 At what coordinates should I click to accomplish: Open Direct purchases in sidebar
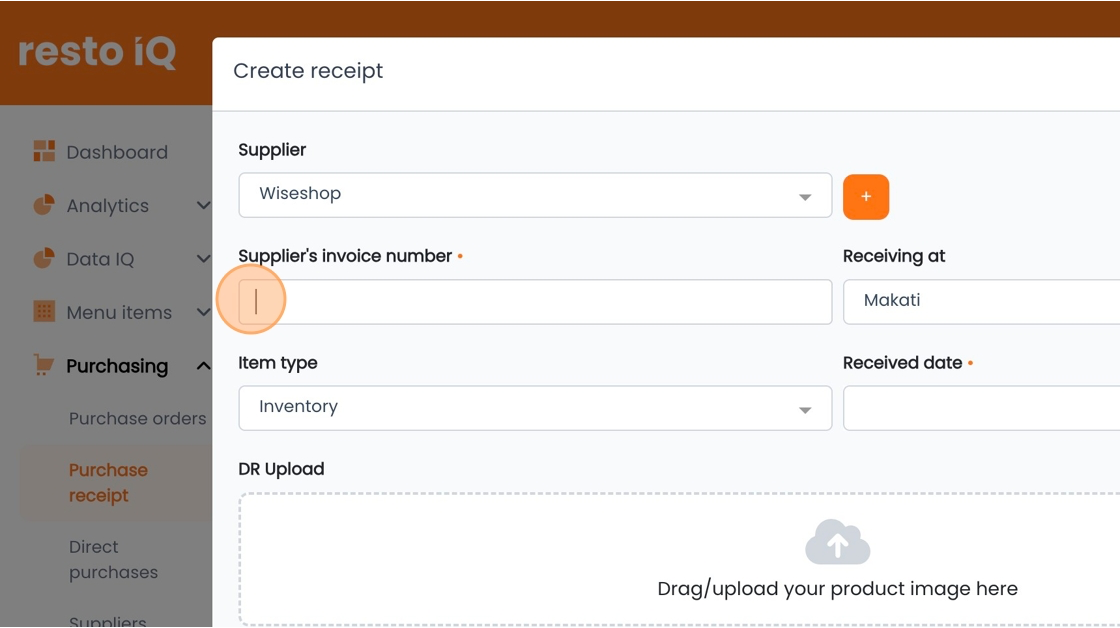pyautogui.click(x=114, y=559)
